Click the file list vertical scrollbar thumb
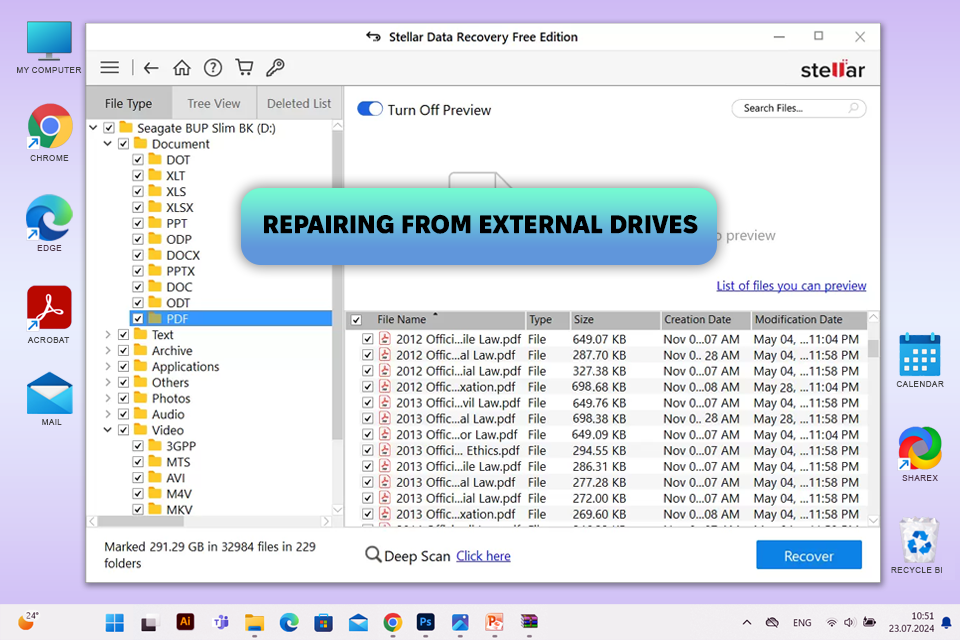The image size is (960, 640). point(873,348)
